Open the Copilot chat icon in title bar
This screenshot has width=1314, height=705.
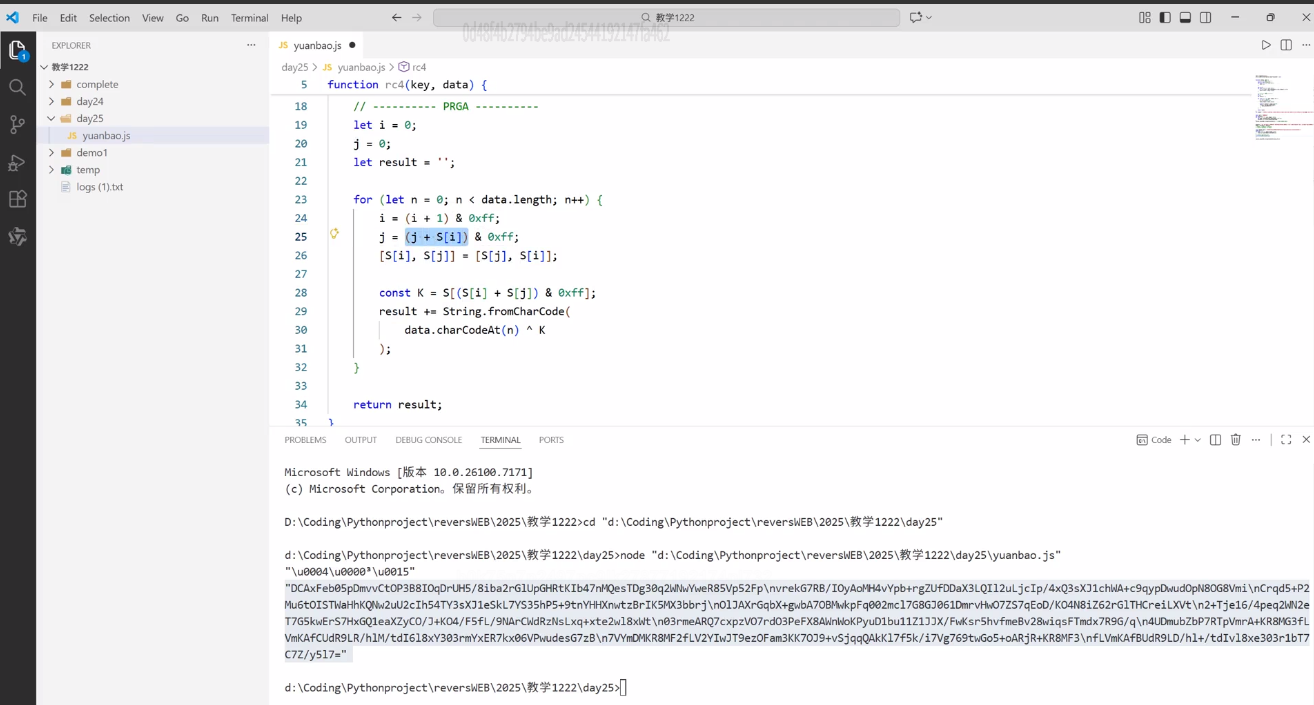click(914, 17)
